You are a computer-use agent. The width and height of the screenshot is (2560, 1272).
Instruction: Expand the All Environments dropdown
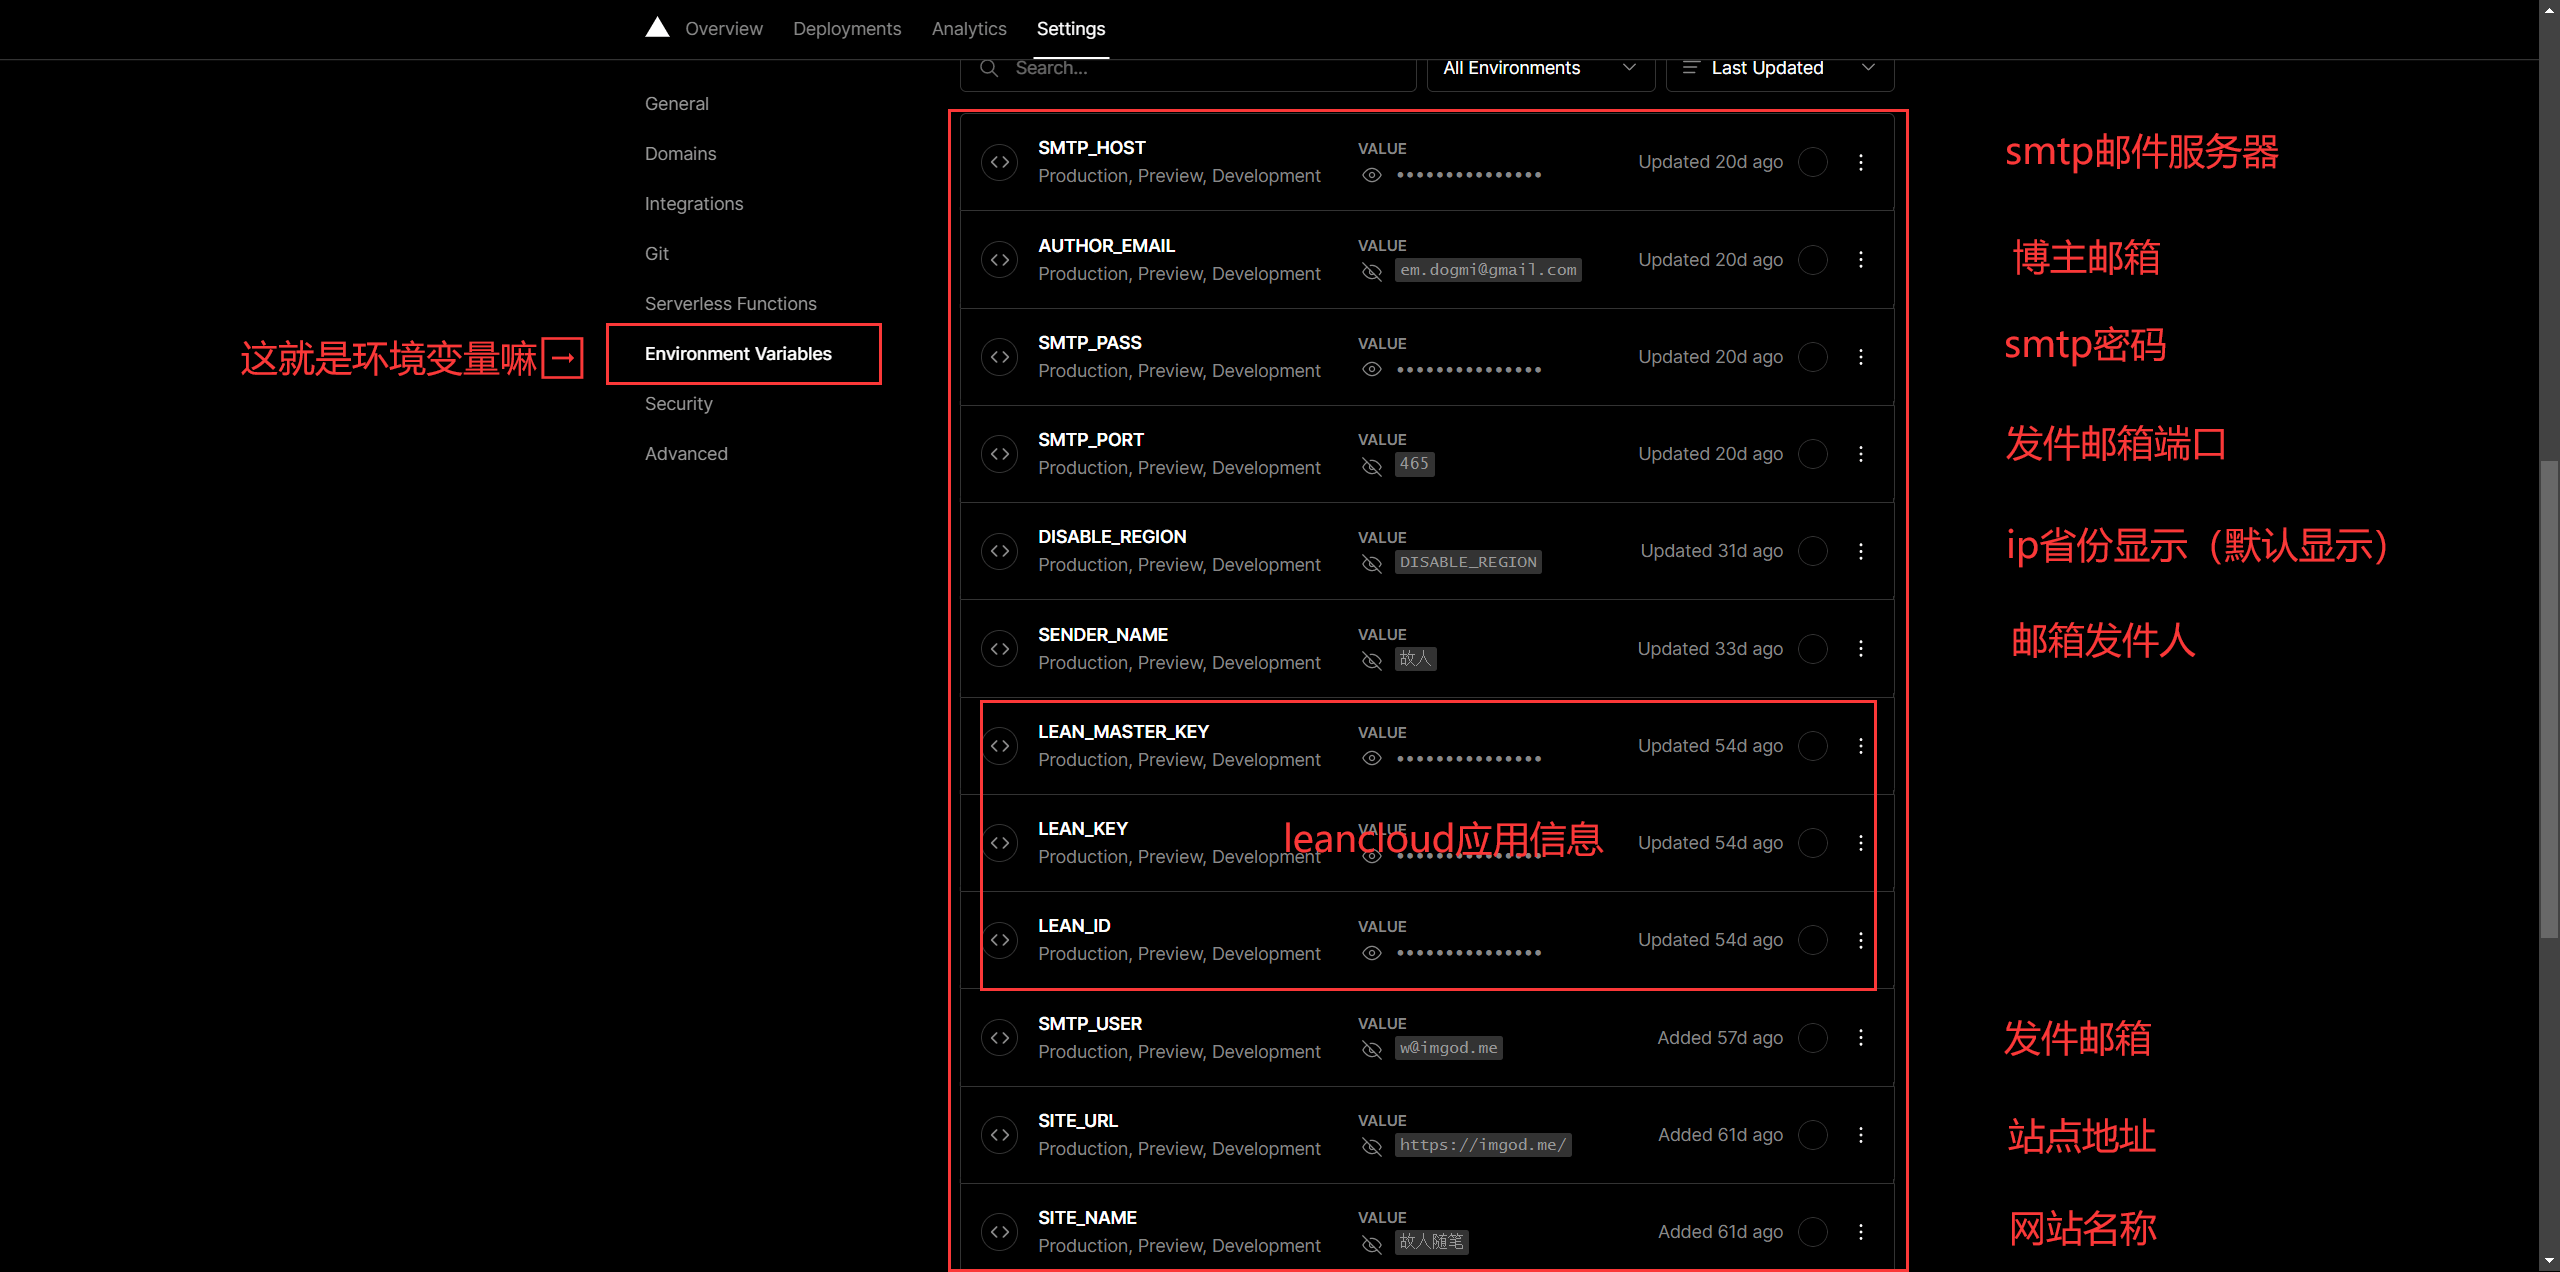pyautogui.click(x=1540, y=68)
